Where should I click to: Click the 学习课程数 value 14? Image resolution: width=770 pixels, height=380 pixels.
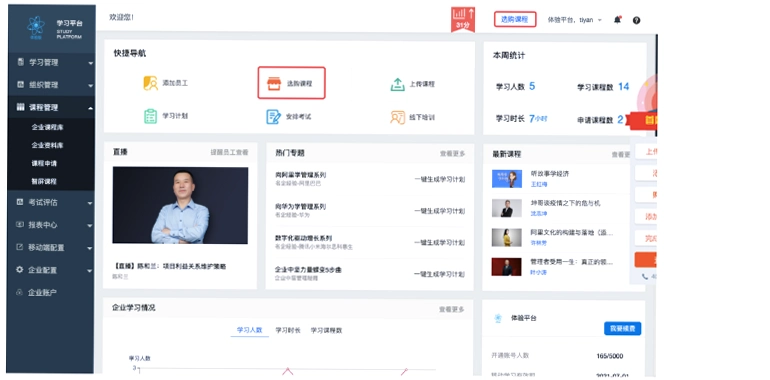(x=624, y=86)
